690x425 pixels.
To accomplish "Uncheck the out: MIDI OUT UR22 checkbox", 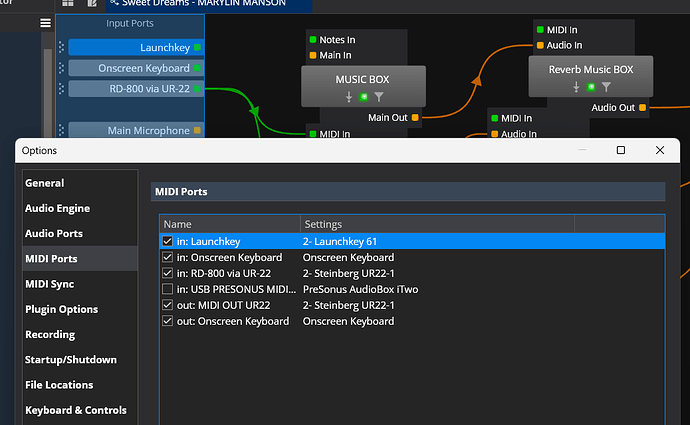I will point(168,305).
